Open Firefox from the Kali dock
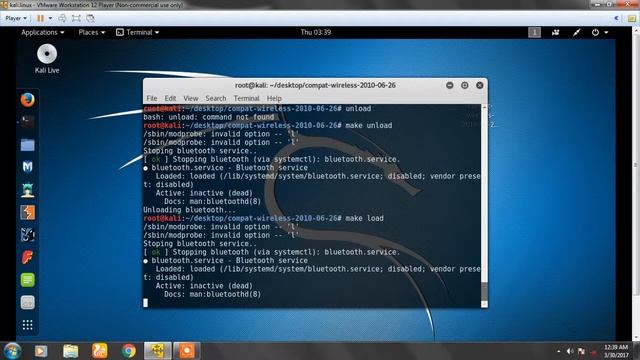 27,100
